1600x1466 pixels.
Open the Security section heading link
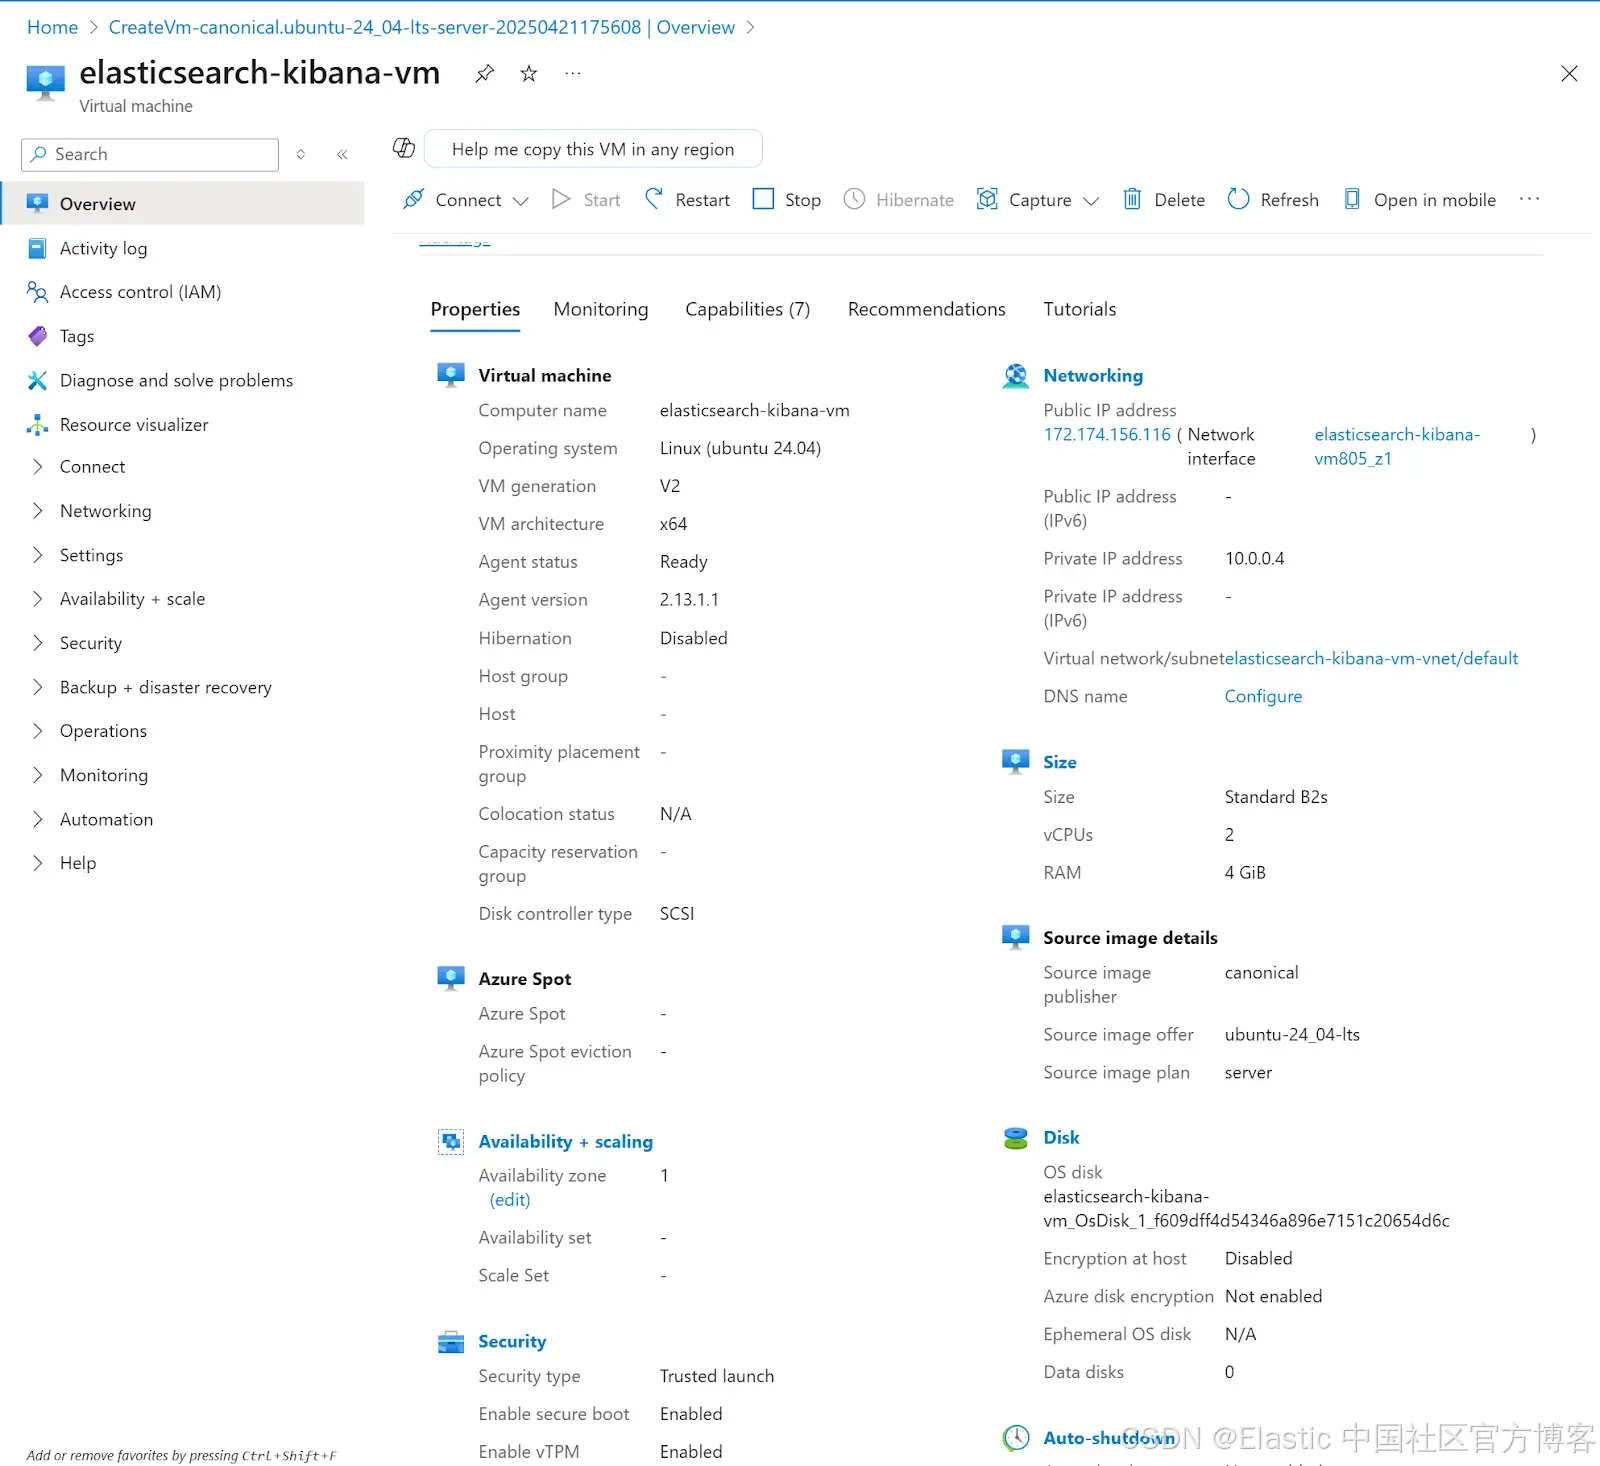pyautogui.click(x=512, y=1341)
